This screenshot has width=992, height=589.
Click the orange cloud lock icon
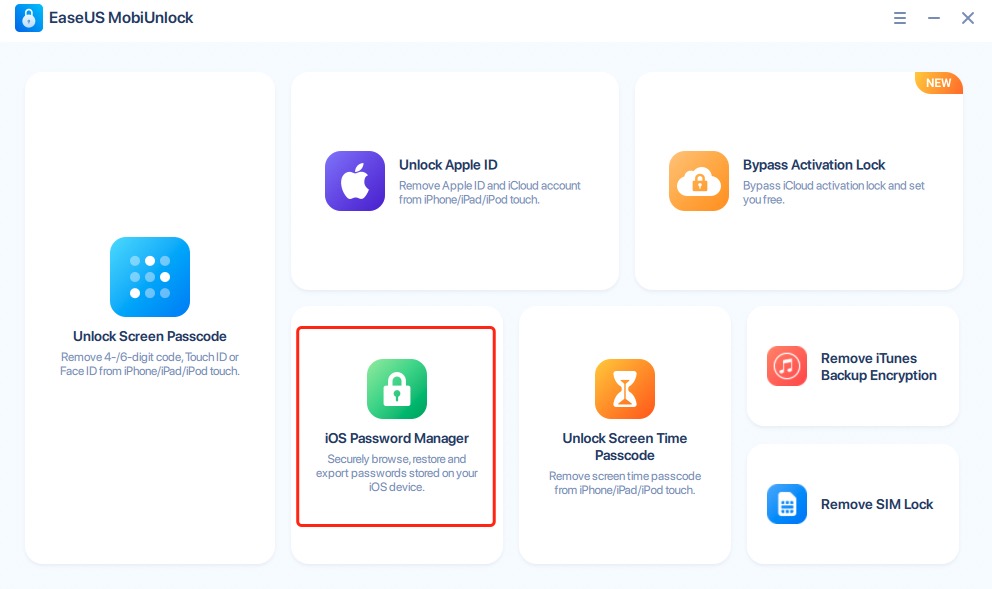tap(699, 181)
